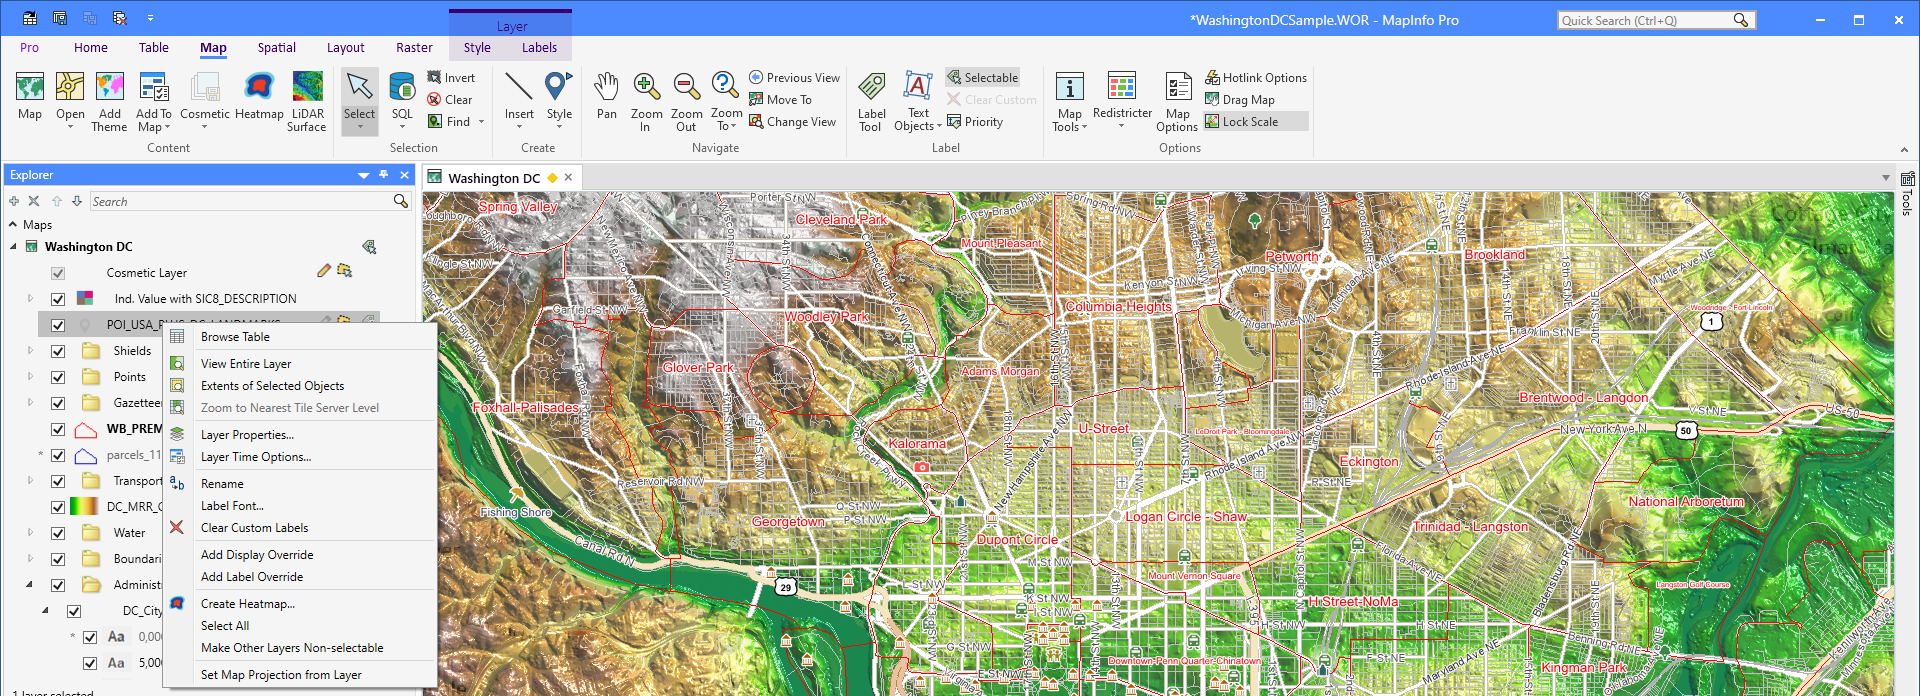Expand the Water layer group

click(30, 533)
